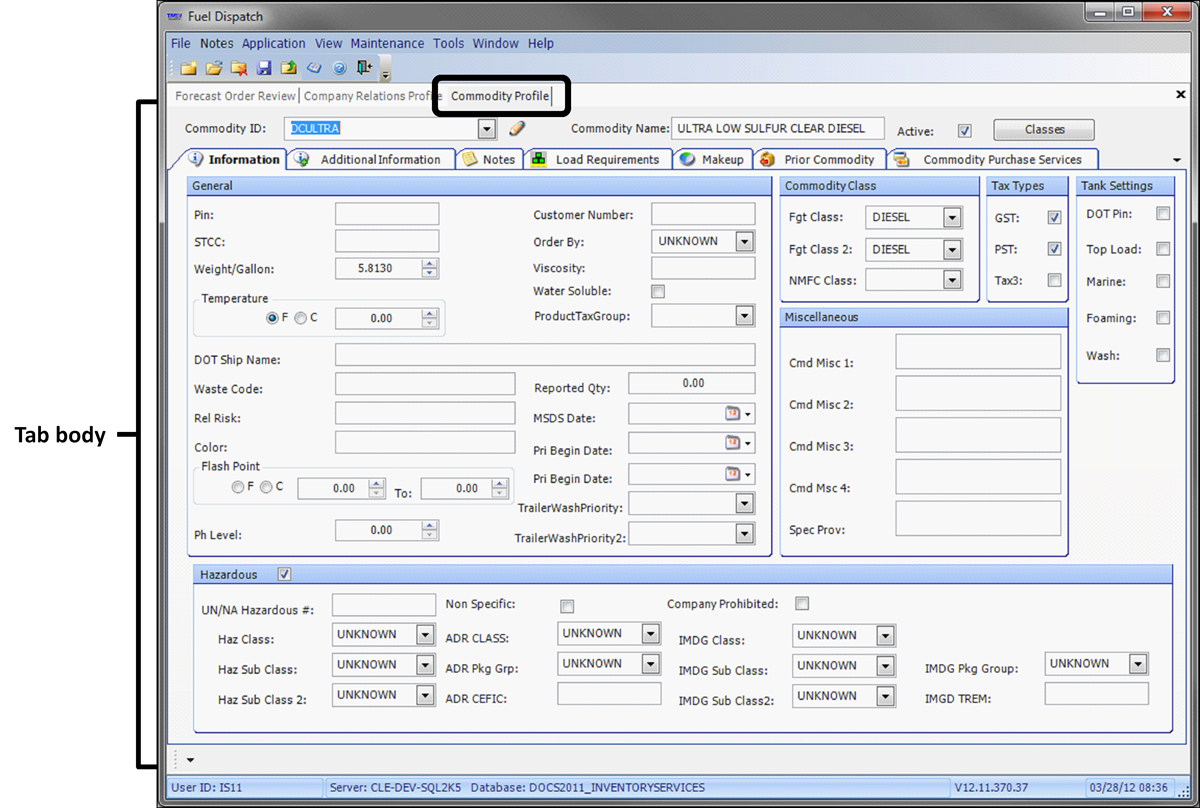Enable the Company Prohibited checkbox
Viewport: 1200px width, 808px height.
click(x=802, y=604)
